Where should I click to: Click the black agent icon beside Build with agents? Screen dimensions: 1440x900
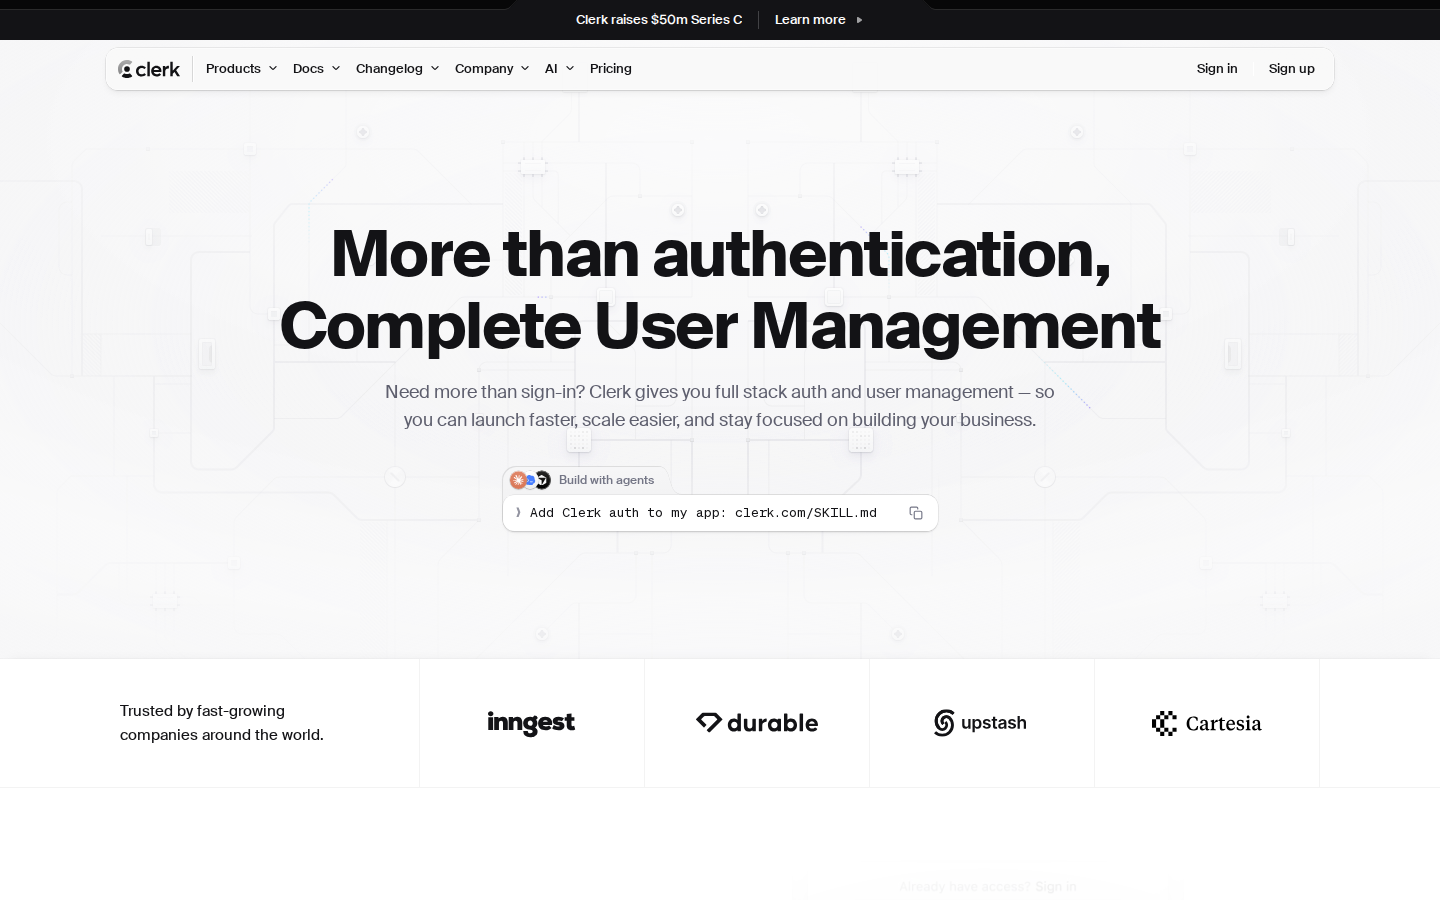(x=543, y=480)
